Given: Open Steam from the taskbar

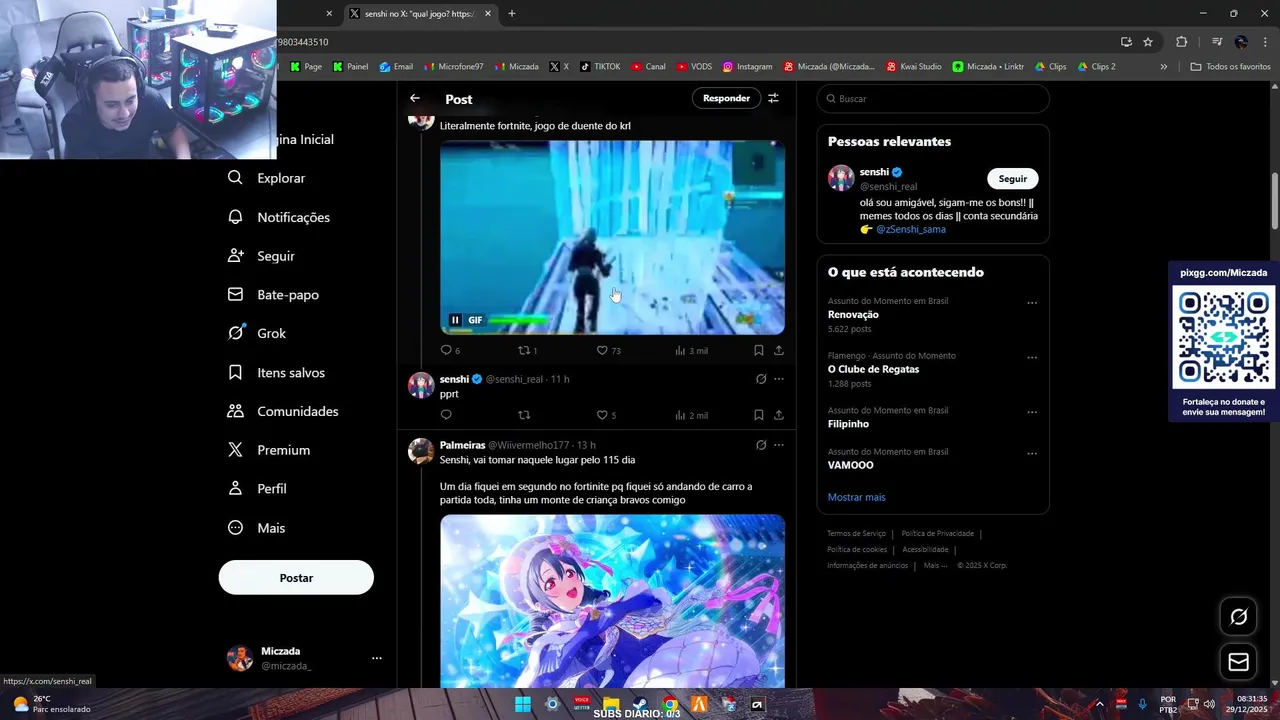Looking at the screenshot, I should tap(640, 704).
